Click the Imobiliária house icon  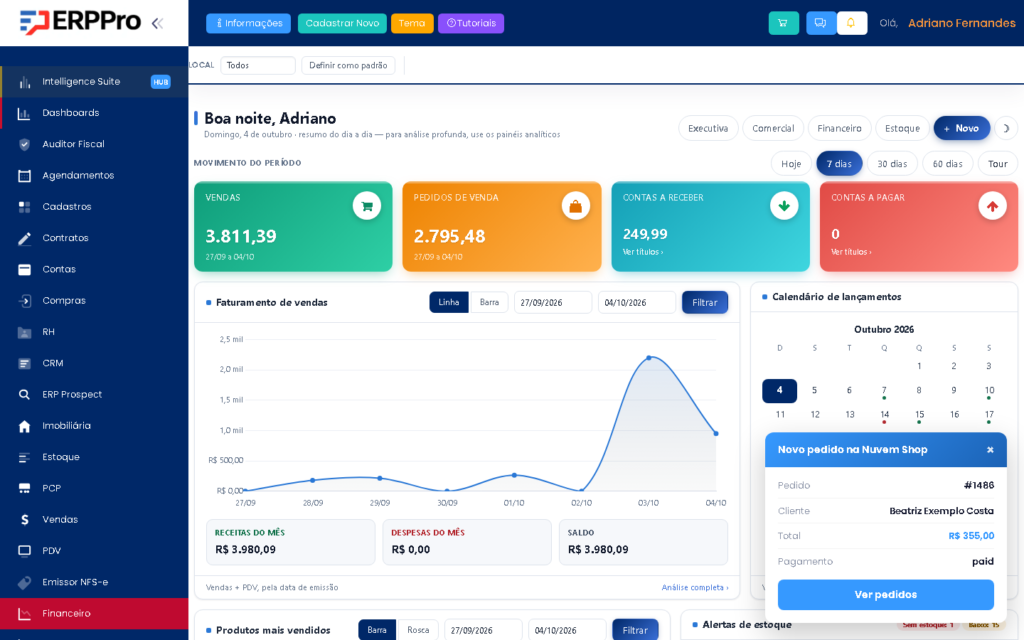pyautogui.click(x=24, y=426)
